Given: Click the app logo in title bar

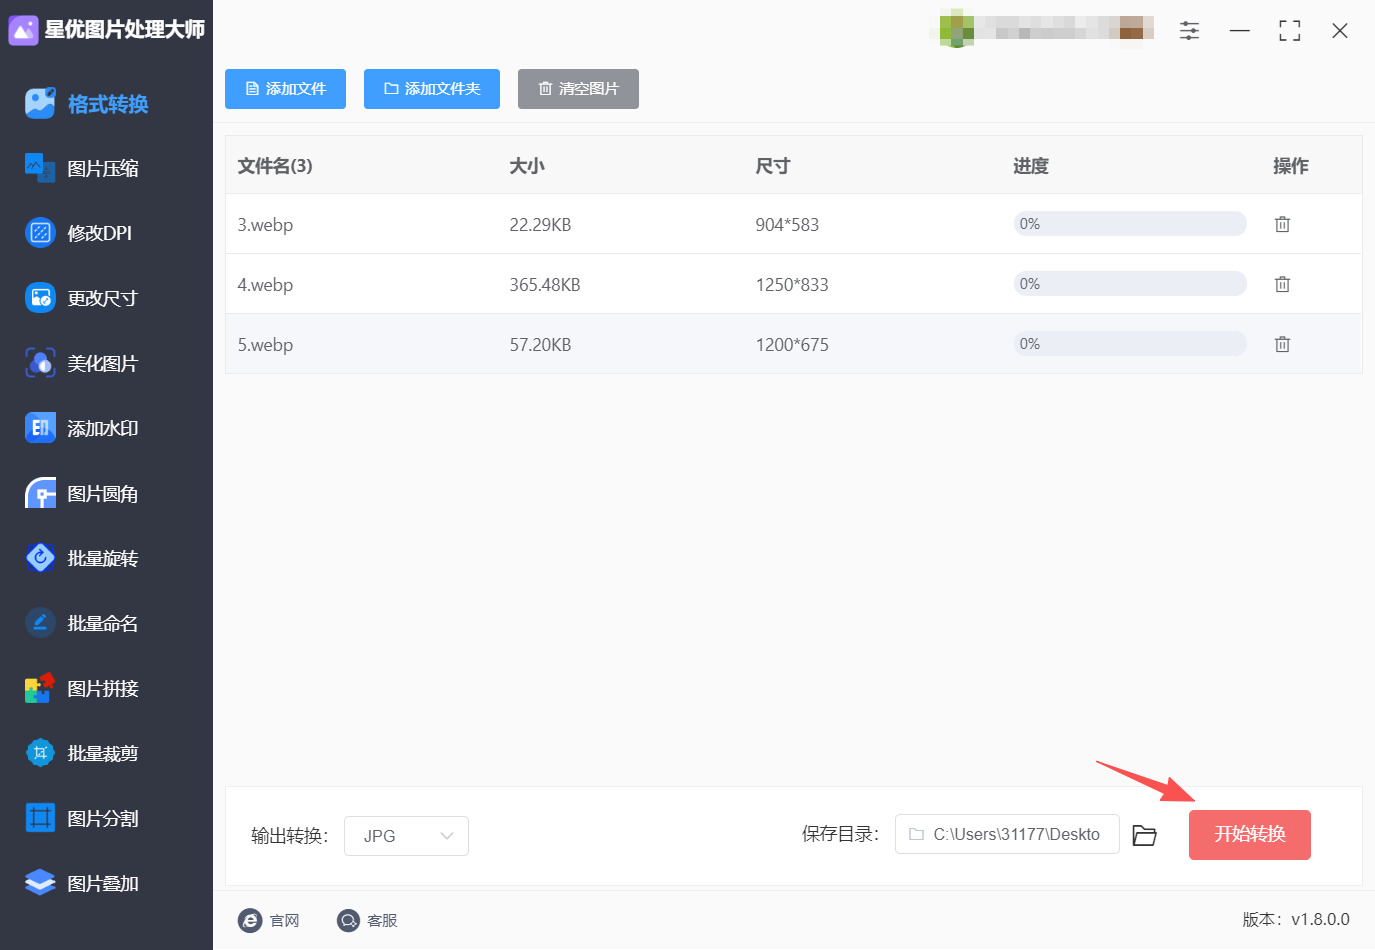Looking at the screenshot, I should tap(23, 30).
